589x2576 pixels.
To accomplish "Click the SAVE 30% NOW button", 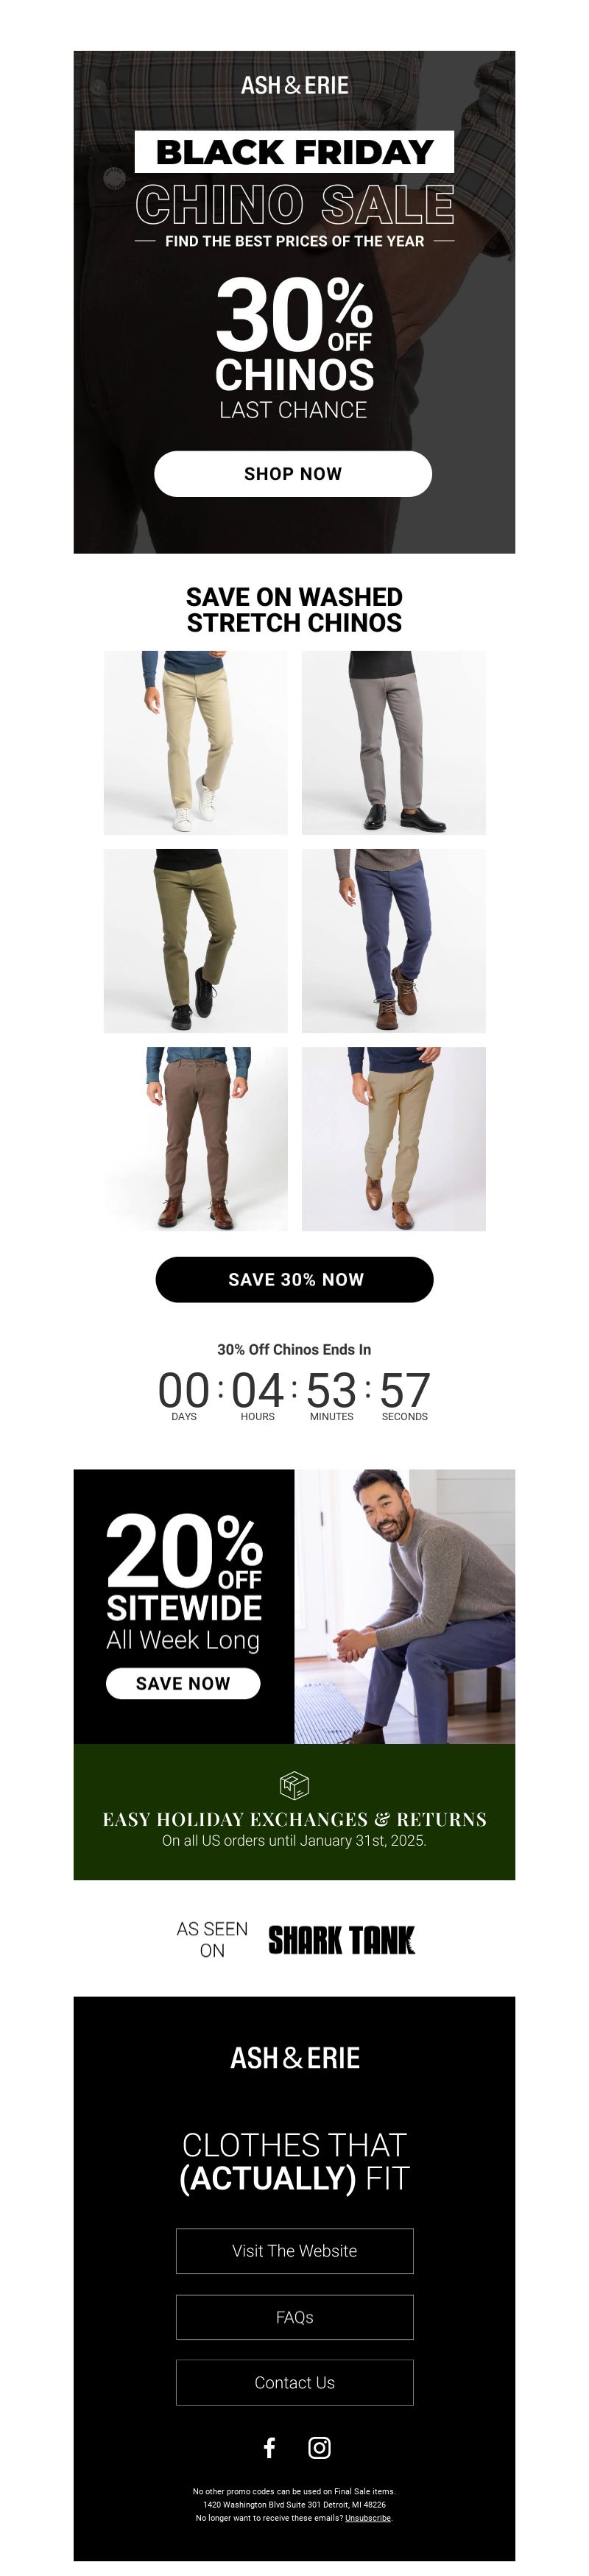I will pyautogui.click(x=294, y=1279).
